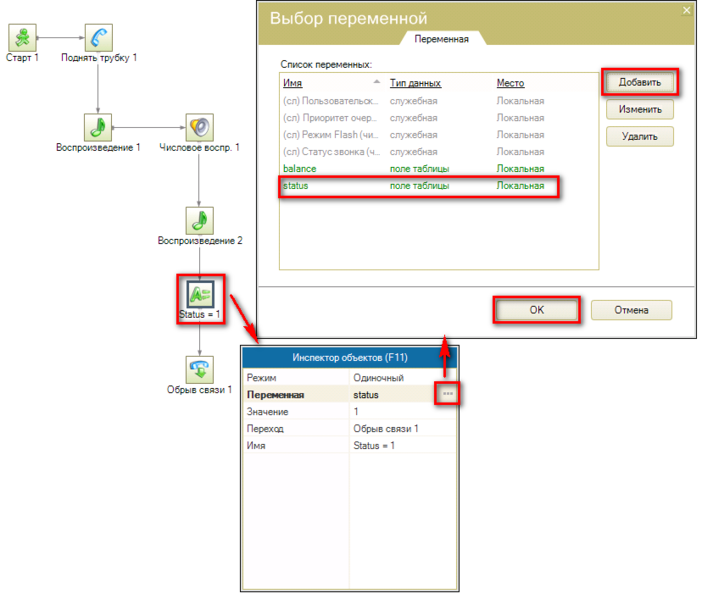702x599 pixels.
Task: Select the Воспроизведение 1 music note node
Action: point(98,127)
